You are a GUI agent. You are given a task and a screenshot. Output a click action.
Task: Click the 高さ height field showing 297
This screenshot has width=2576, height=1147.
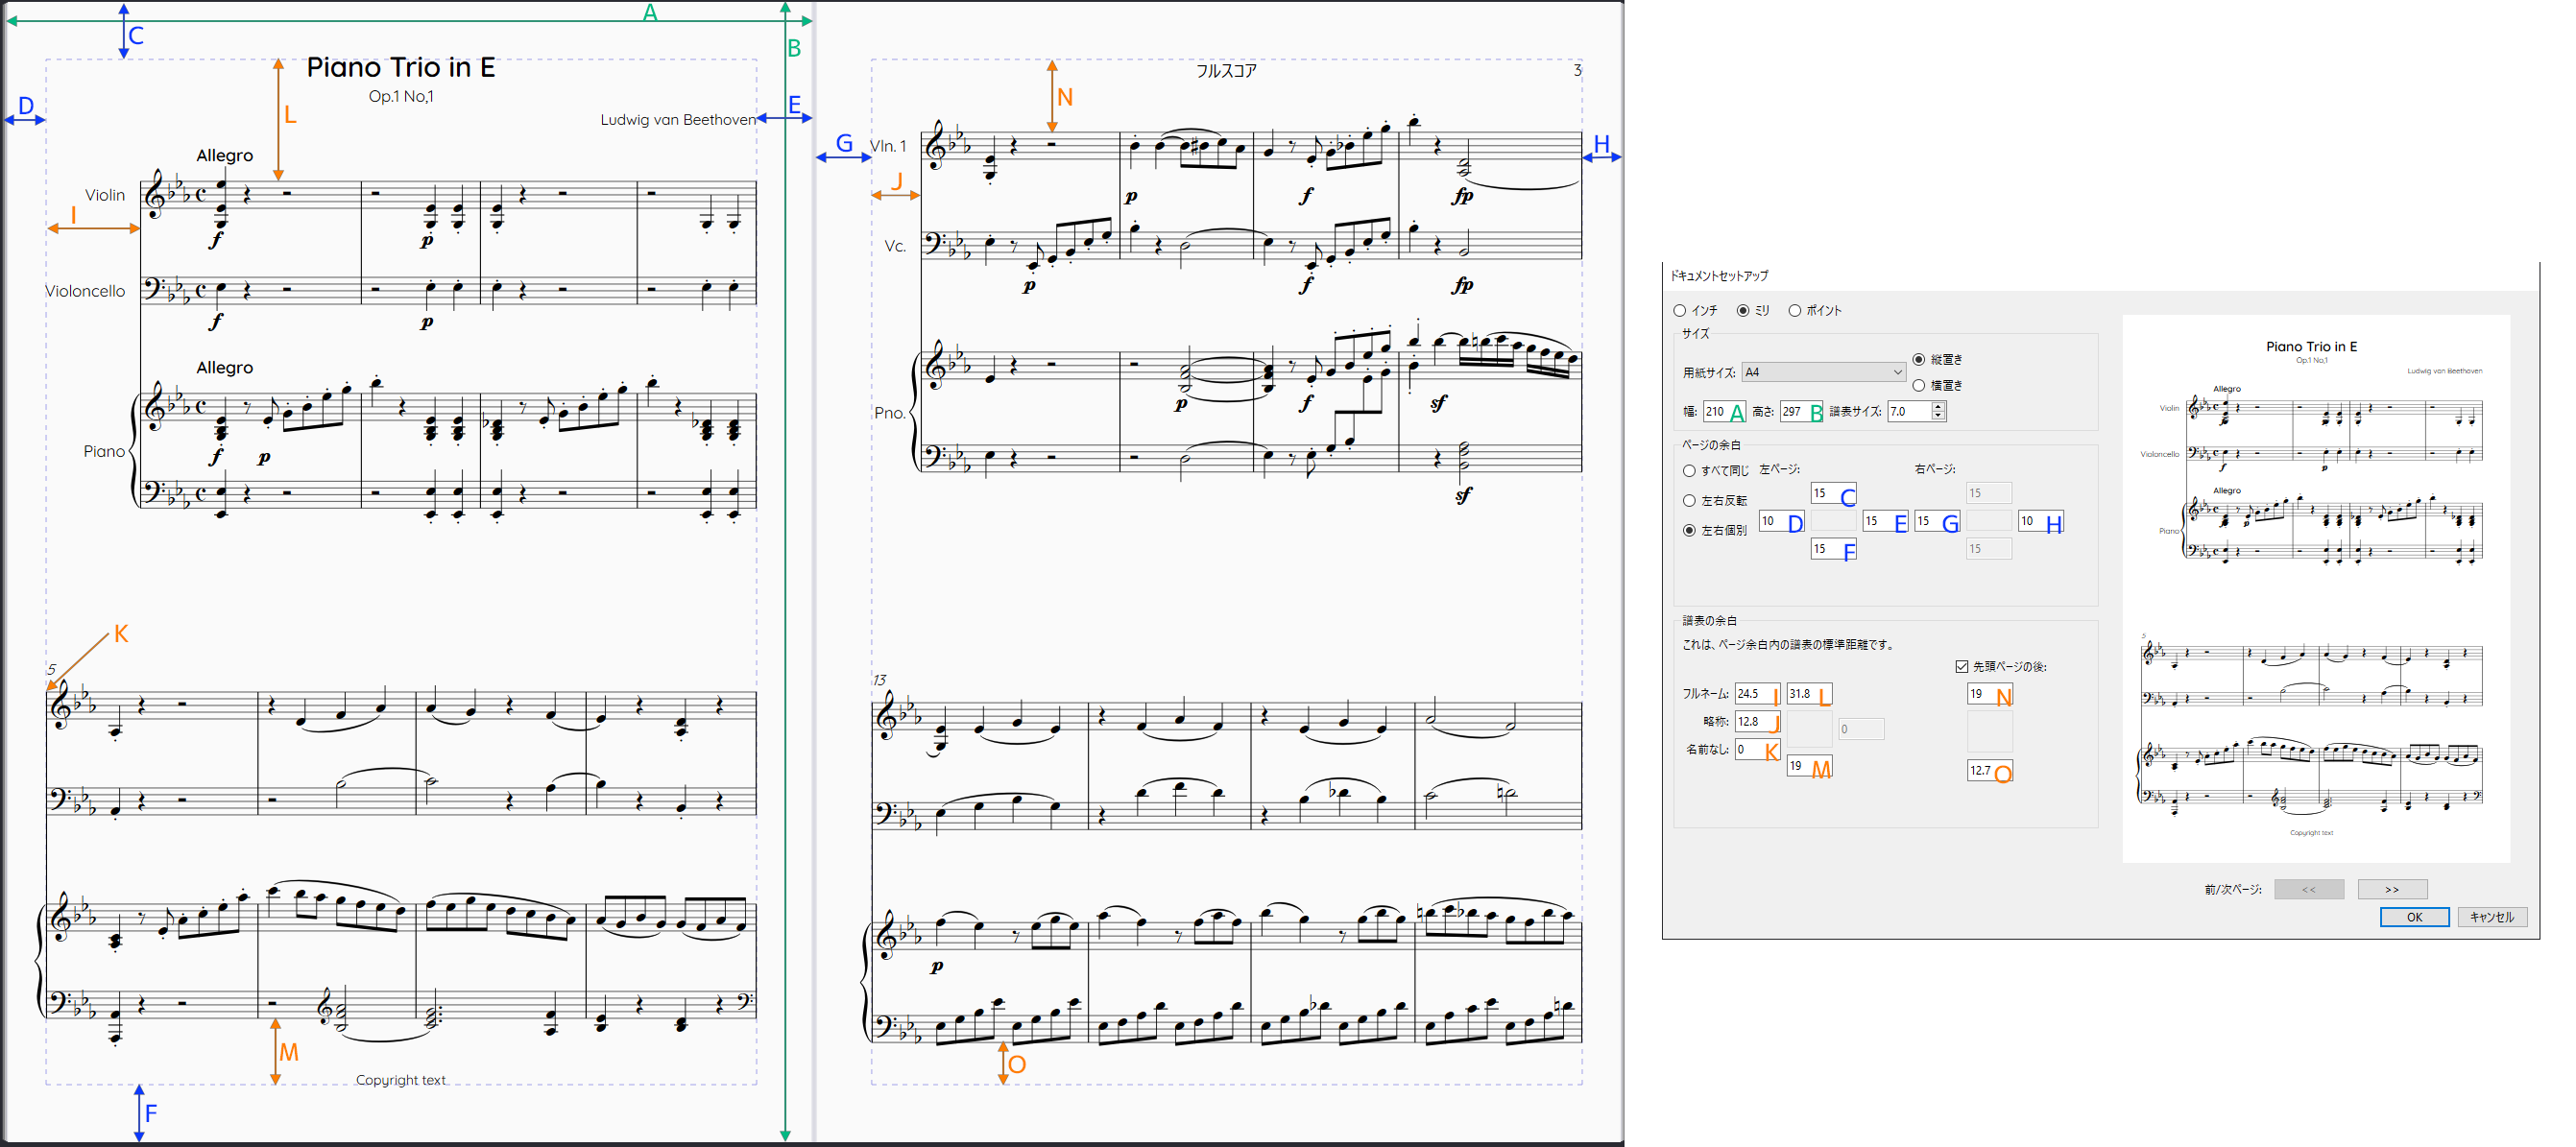click(x=1801, y=411)
